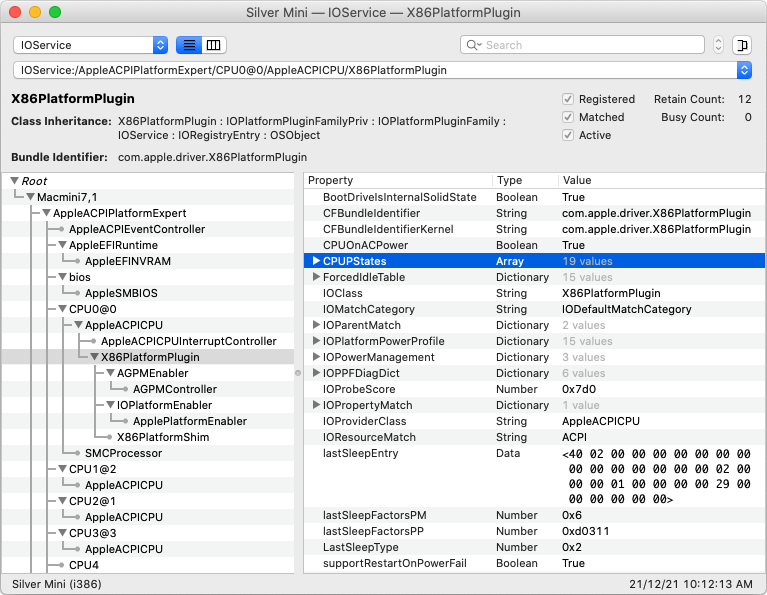Select the IOProviderClass property row
The height and width of the screenshot is (595, 767).
tap(534, 421)
